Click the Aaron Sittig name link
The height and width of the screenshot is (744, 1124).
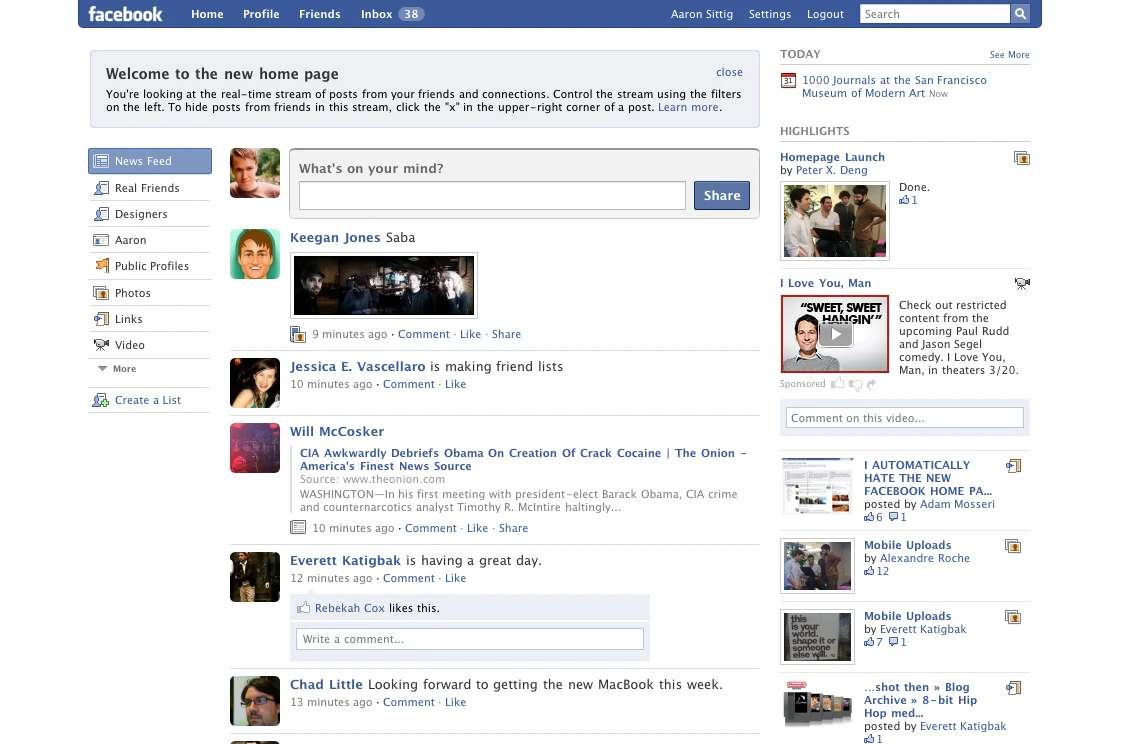click(702, 14)
